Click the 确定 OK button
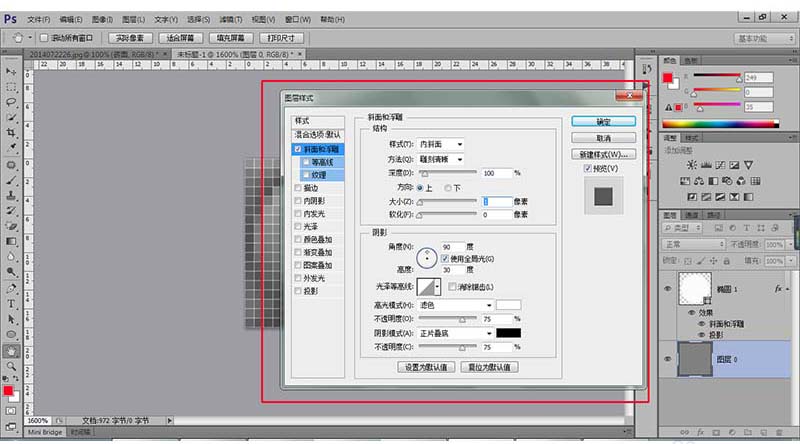 pyautogui.click(x=604, y=121)
